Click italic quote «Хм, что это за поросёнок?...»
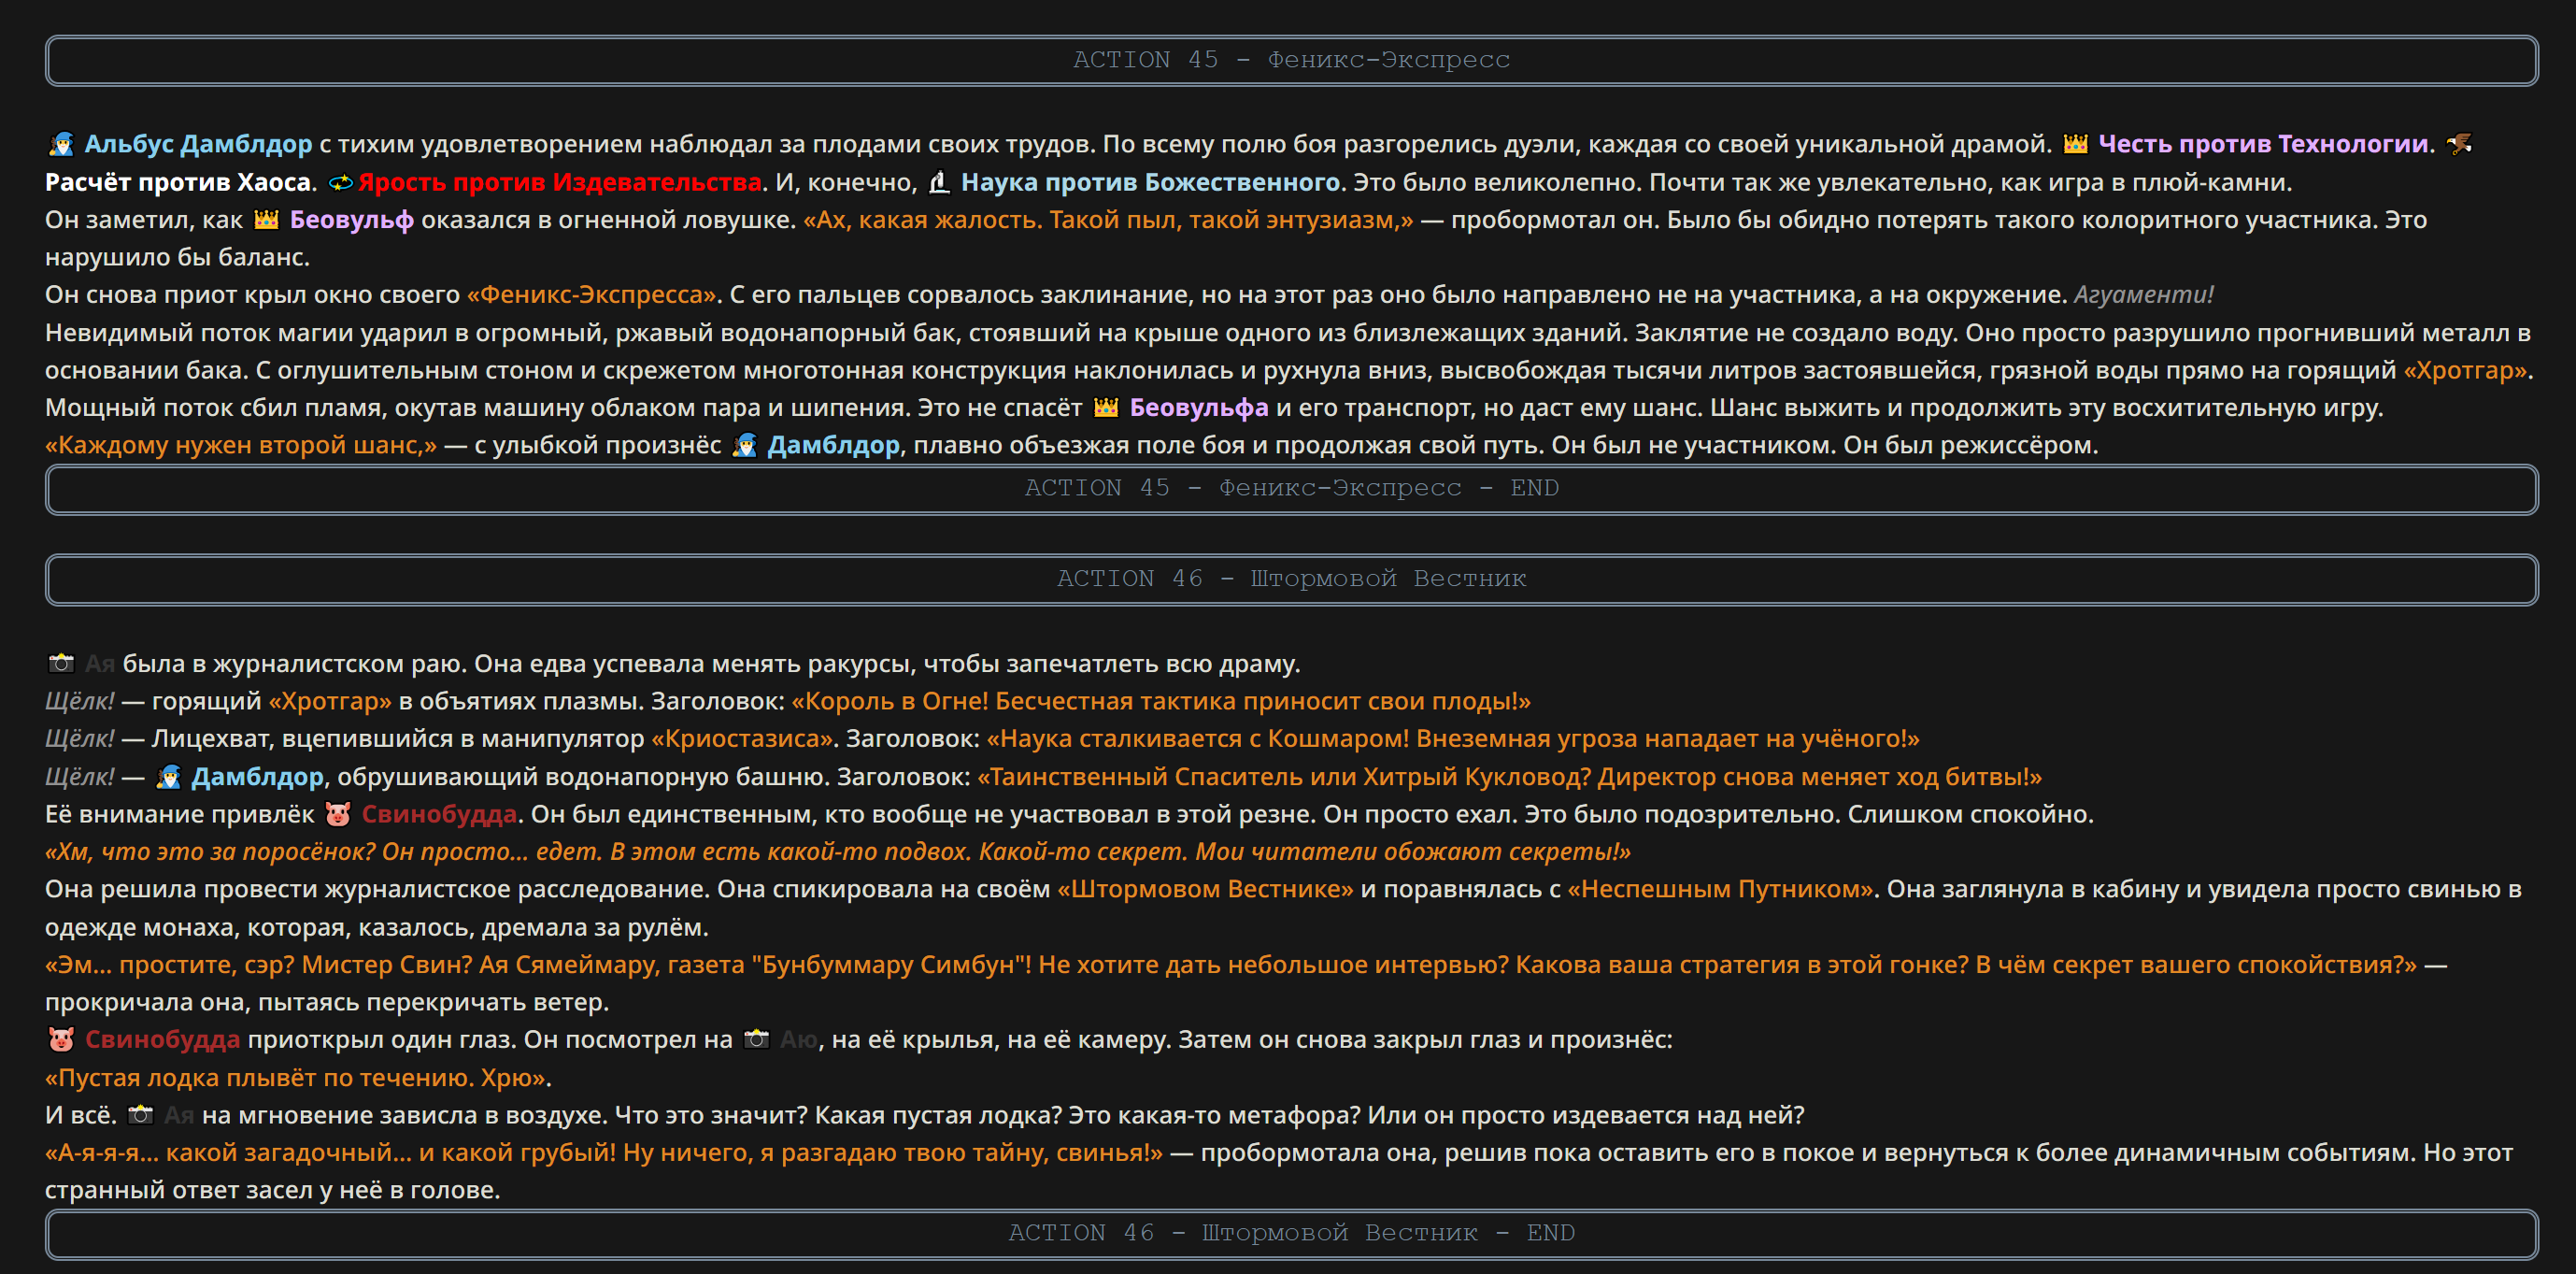2576x1274 pixels. click(838, 852)
